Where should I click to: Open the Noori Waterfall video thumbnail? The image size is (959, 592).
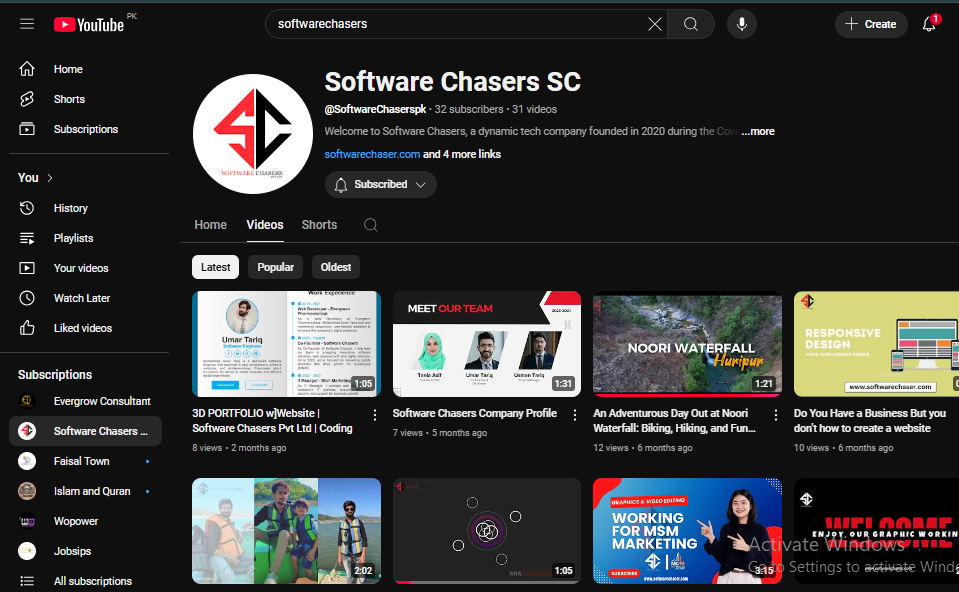[687, 344]
